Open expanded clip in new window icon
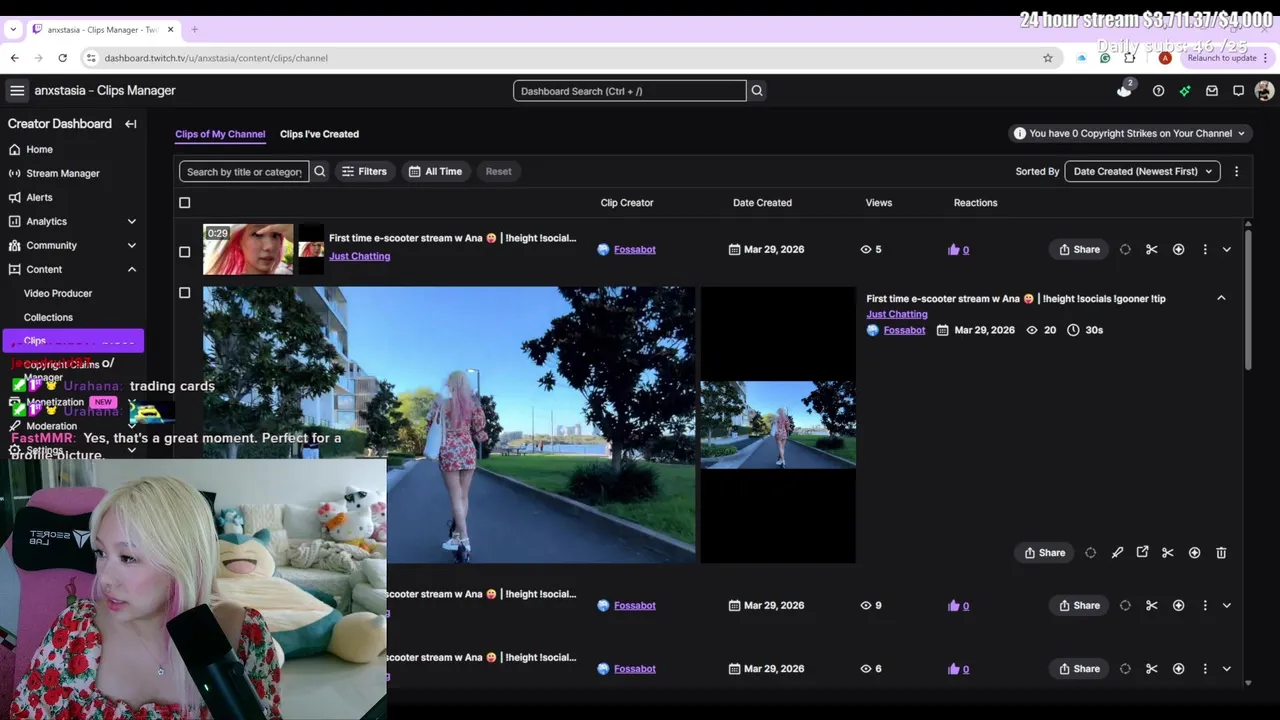The height and width of the screenshot is (720, 1280). (x=1142, y=552)
